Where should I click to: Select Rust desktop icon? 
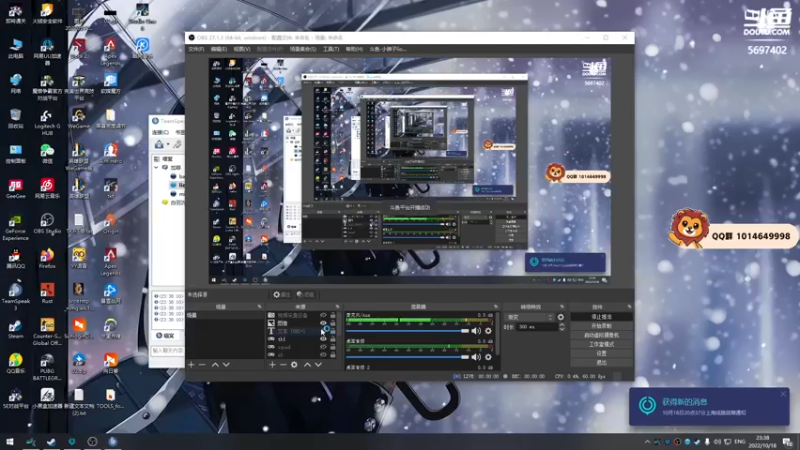pos(47,293)
